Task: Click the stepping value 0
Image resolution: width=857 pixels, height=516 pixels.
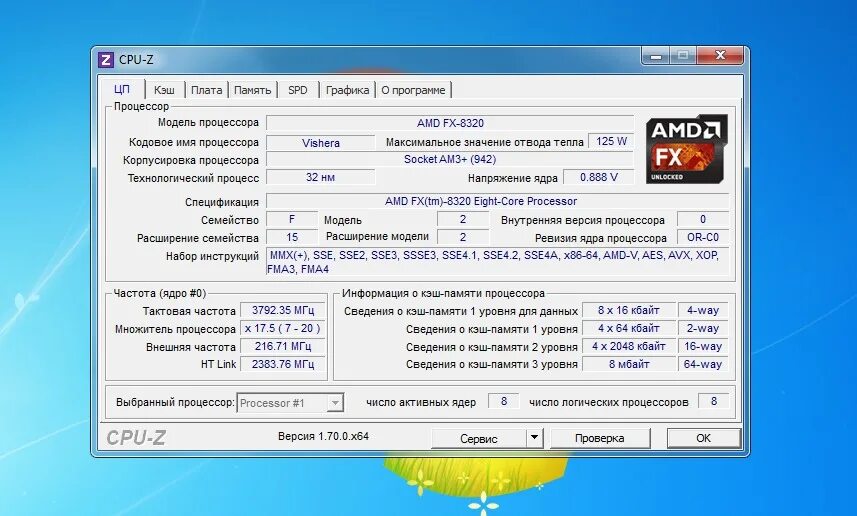Action: pos(703,219)
